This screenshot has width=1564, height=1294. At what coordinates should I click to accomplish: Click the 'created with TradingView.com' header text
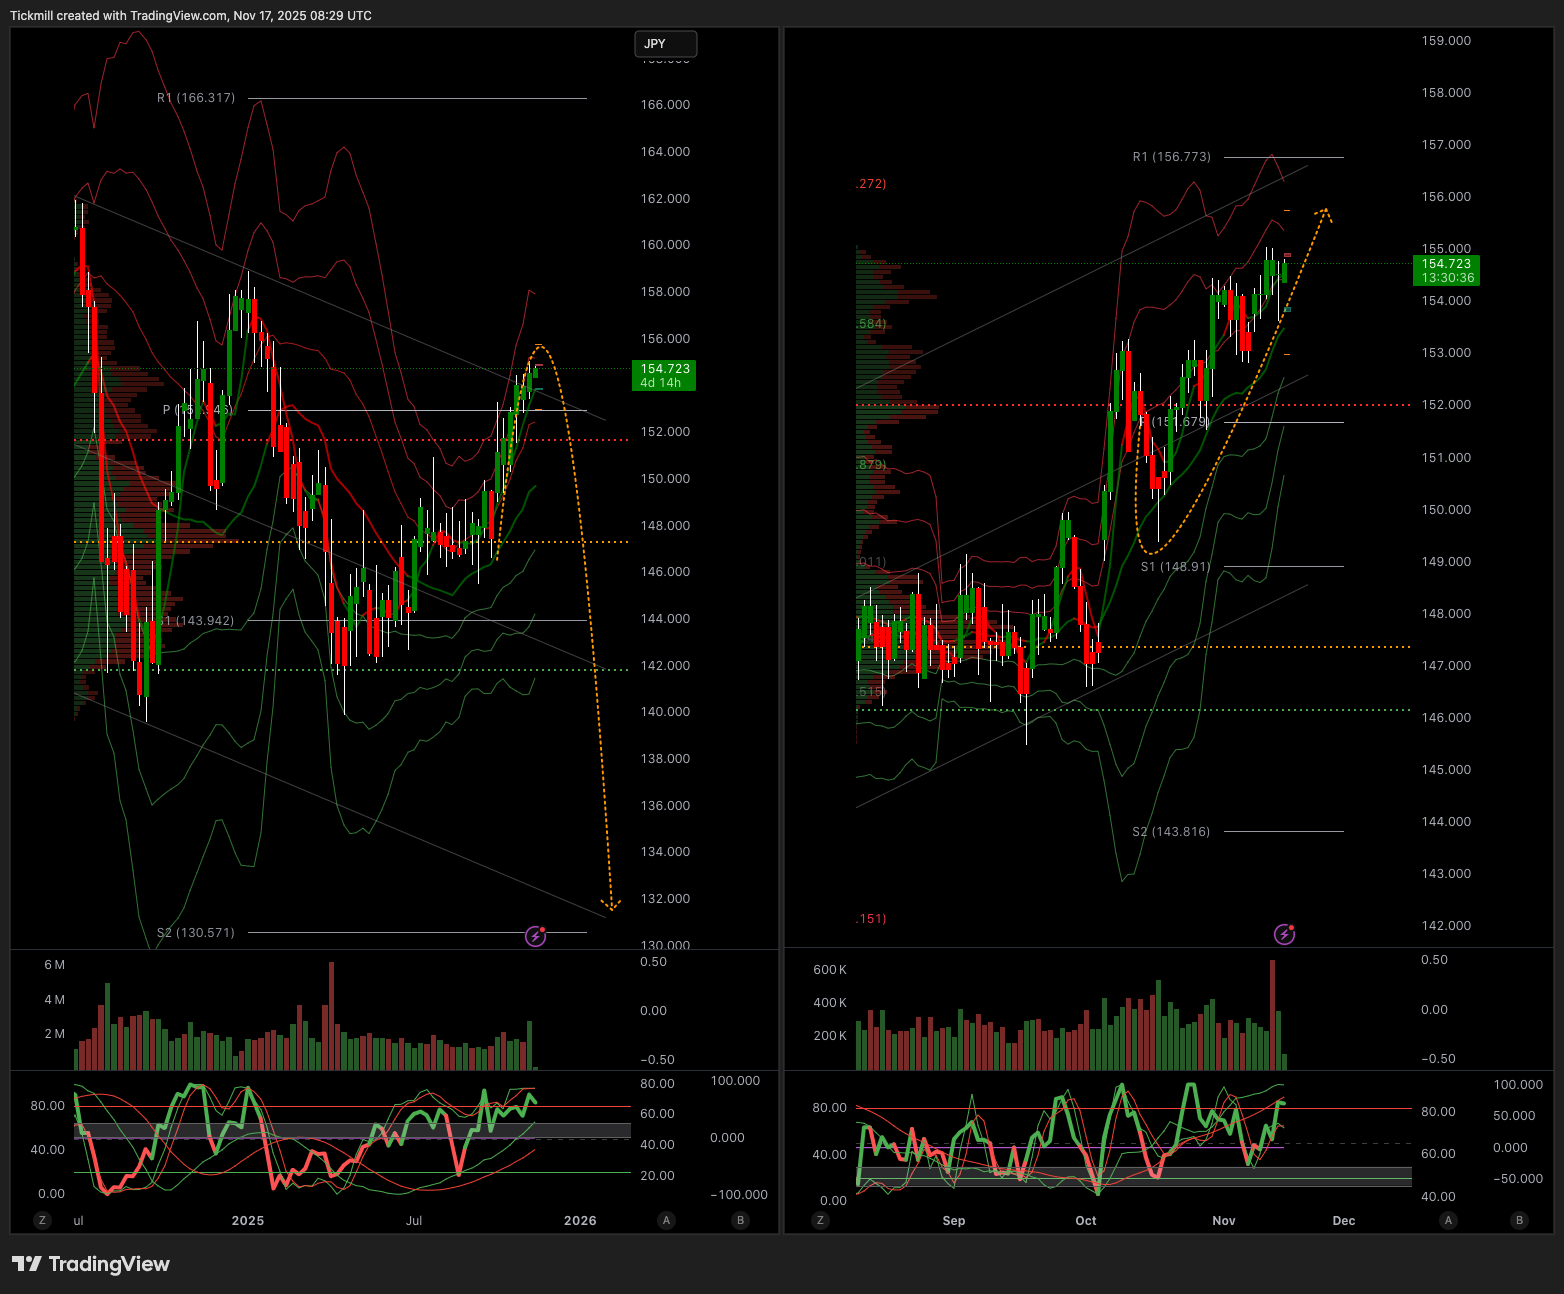[x=190, y=16]
